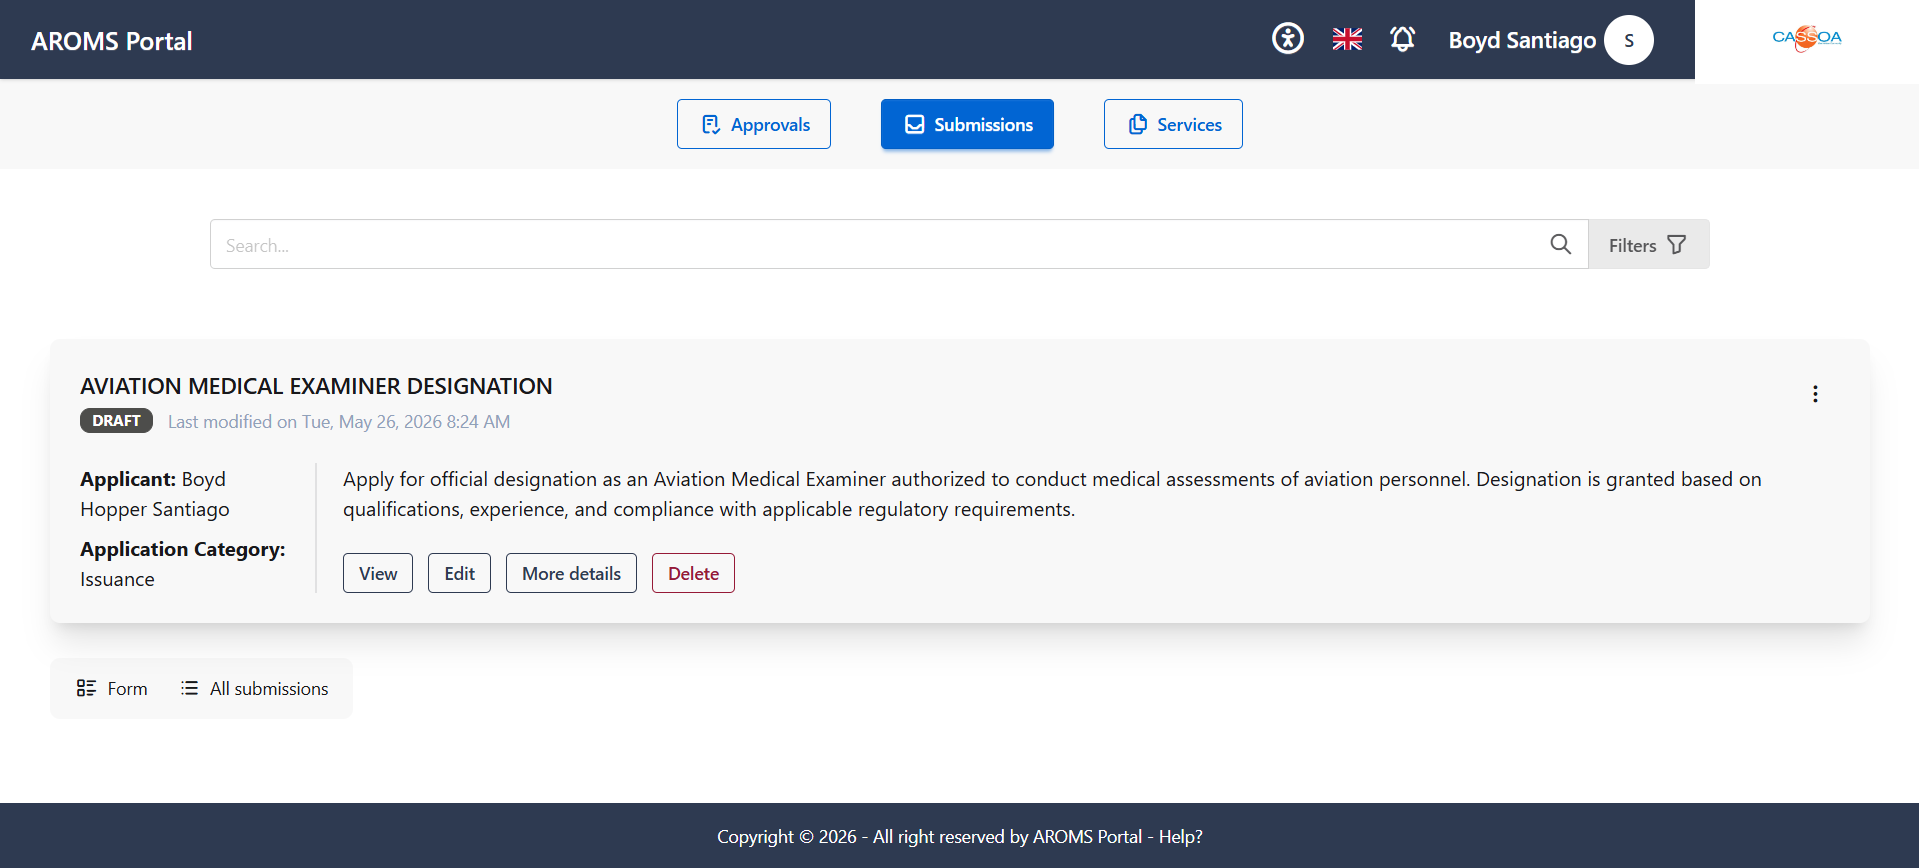Delete the draft submission

(693, 573)
